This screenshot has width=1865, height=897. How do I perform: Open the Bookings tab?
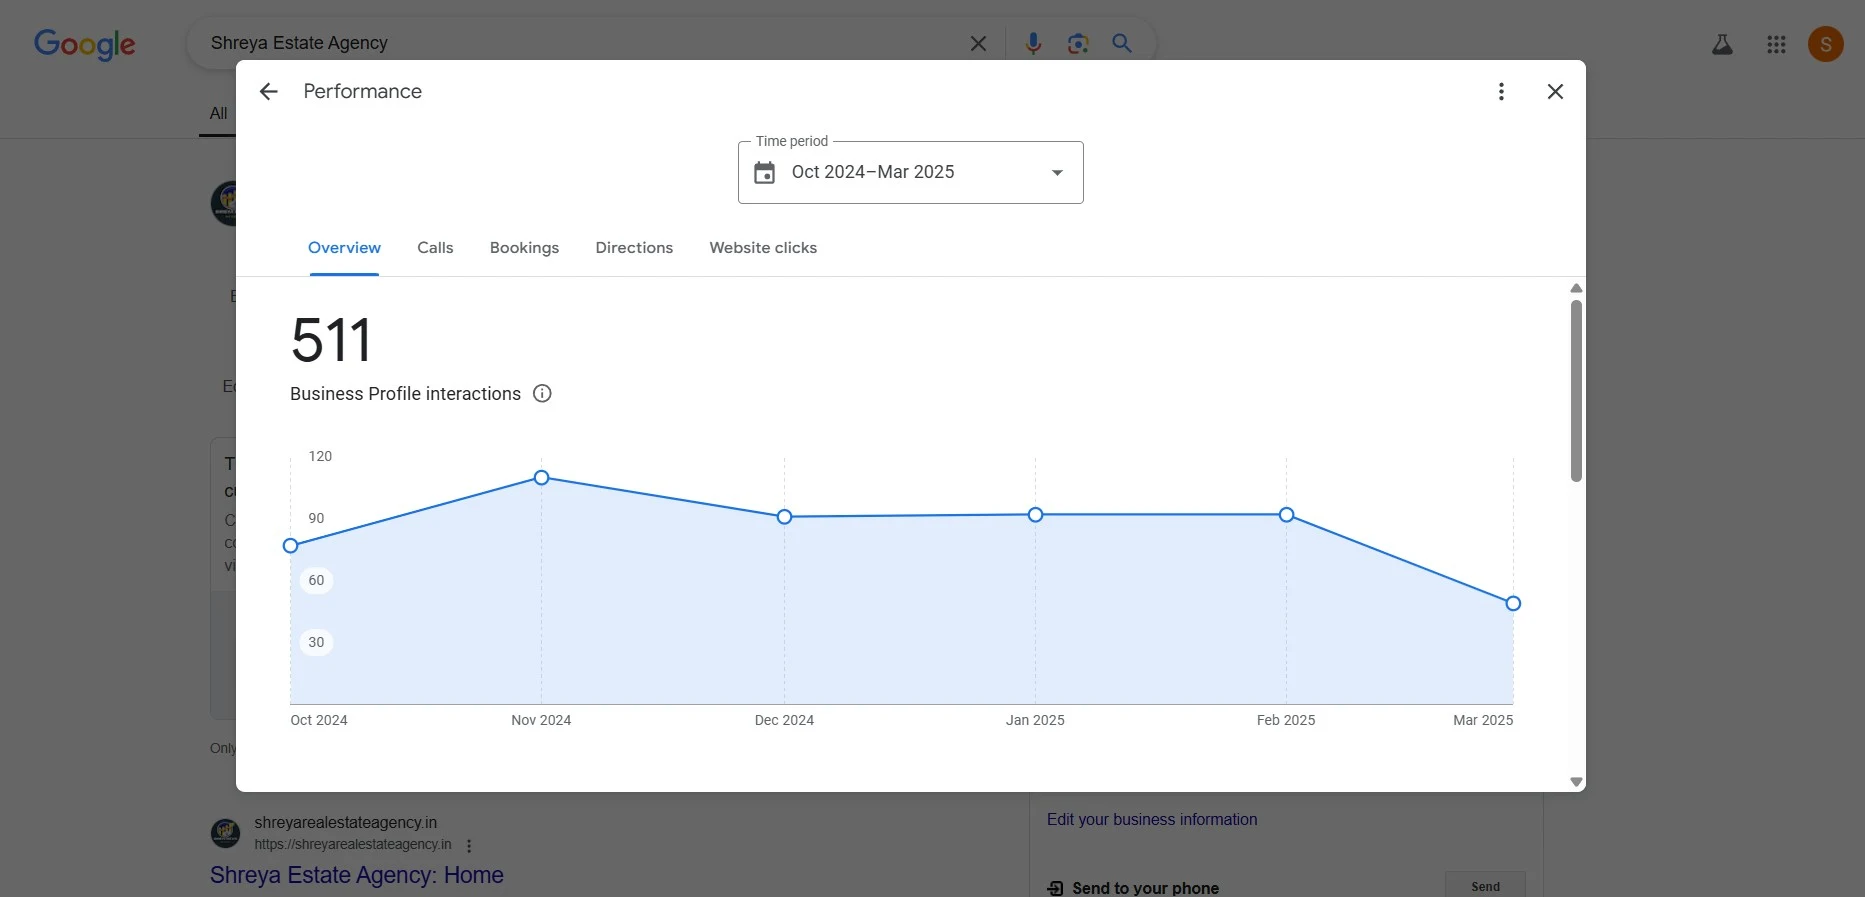pos(524,248)
